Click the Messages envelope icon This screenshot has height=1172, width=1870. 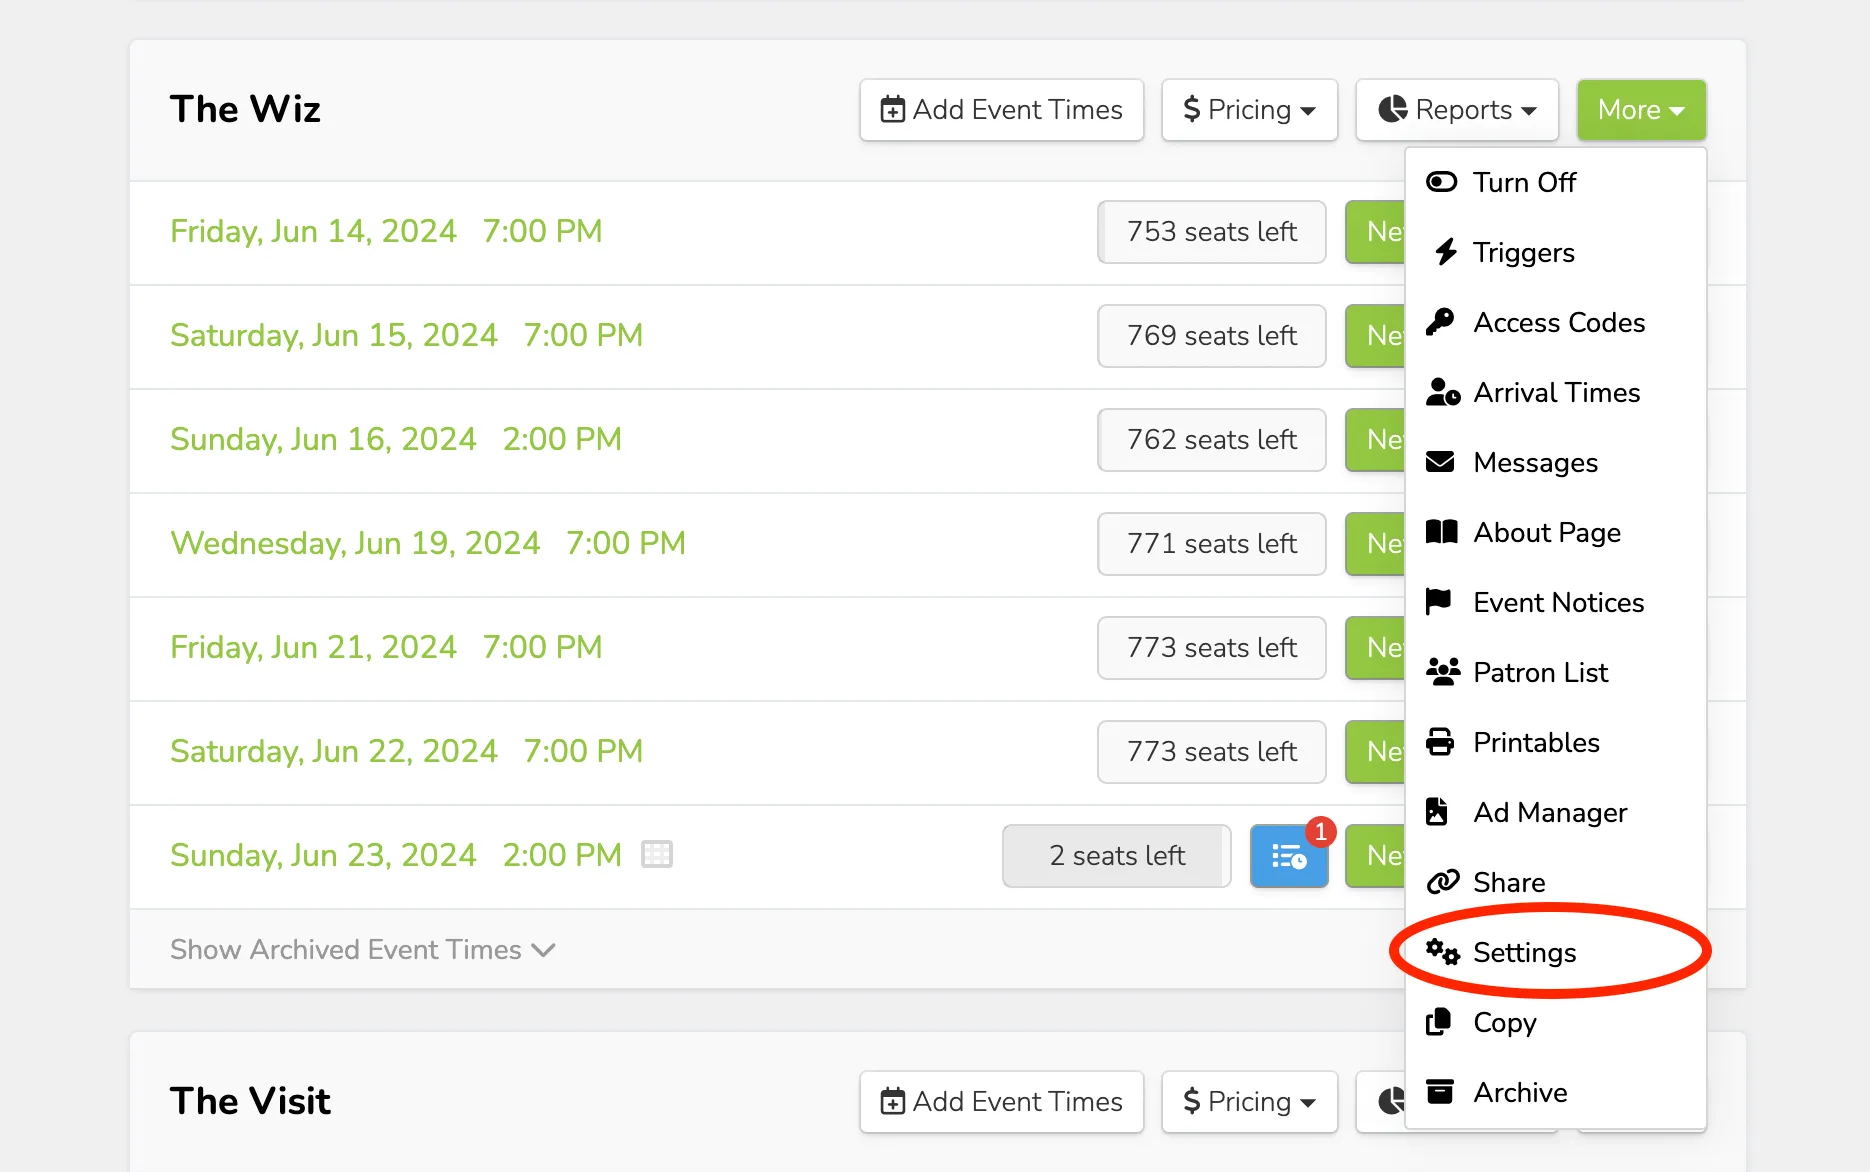click(x=1440, y=462)
